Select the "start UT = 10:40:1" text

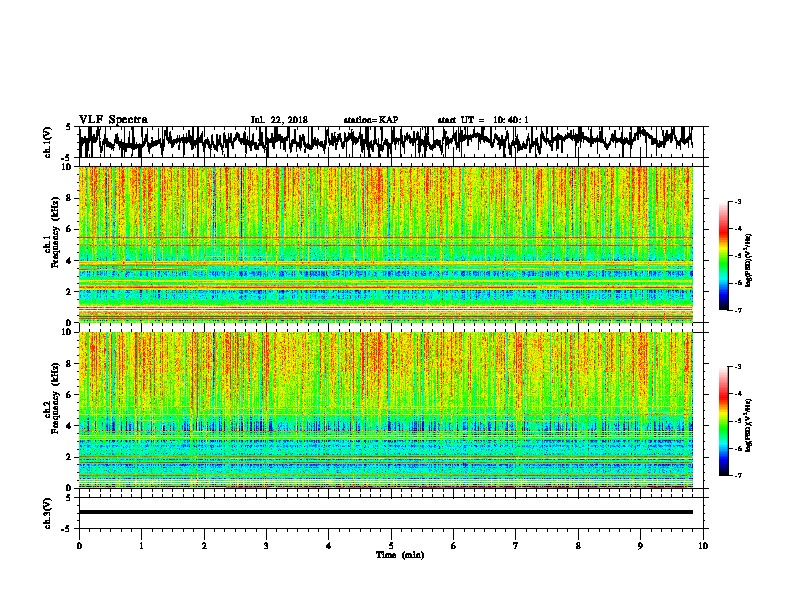483,120
